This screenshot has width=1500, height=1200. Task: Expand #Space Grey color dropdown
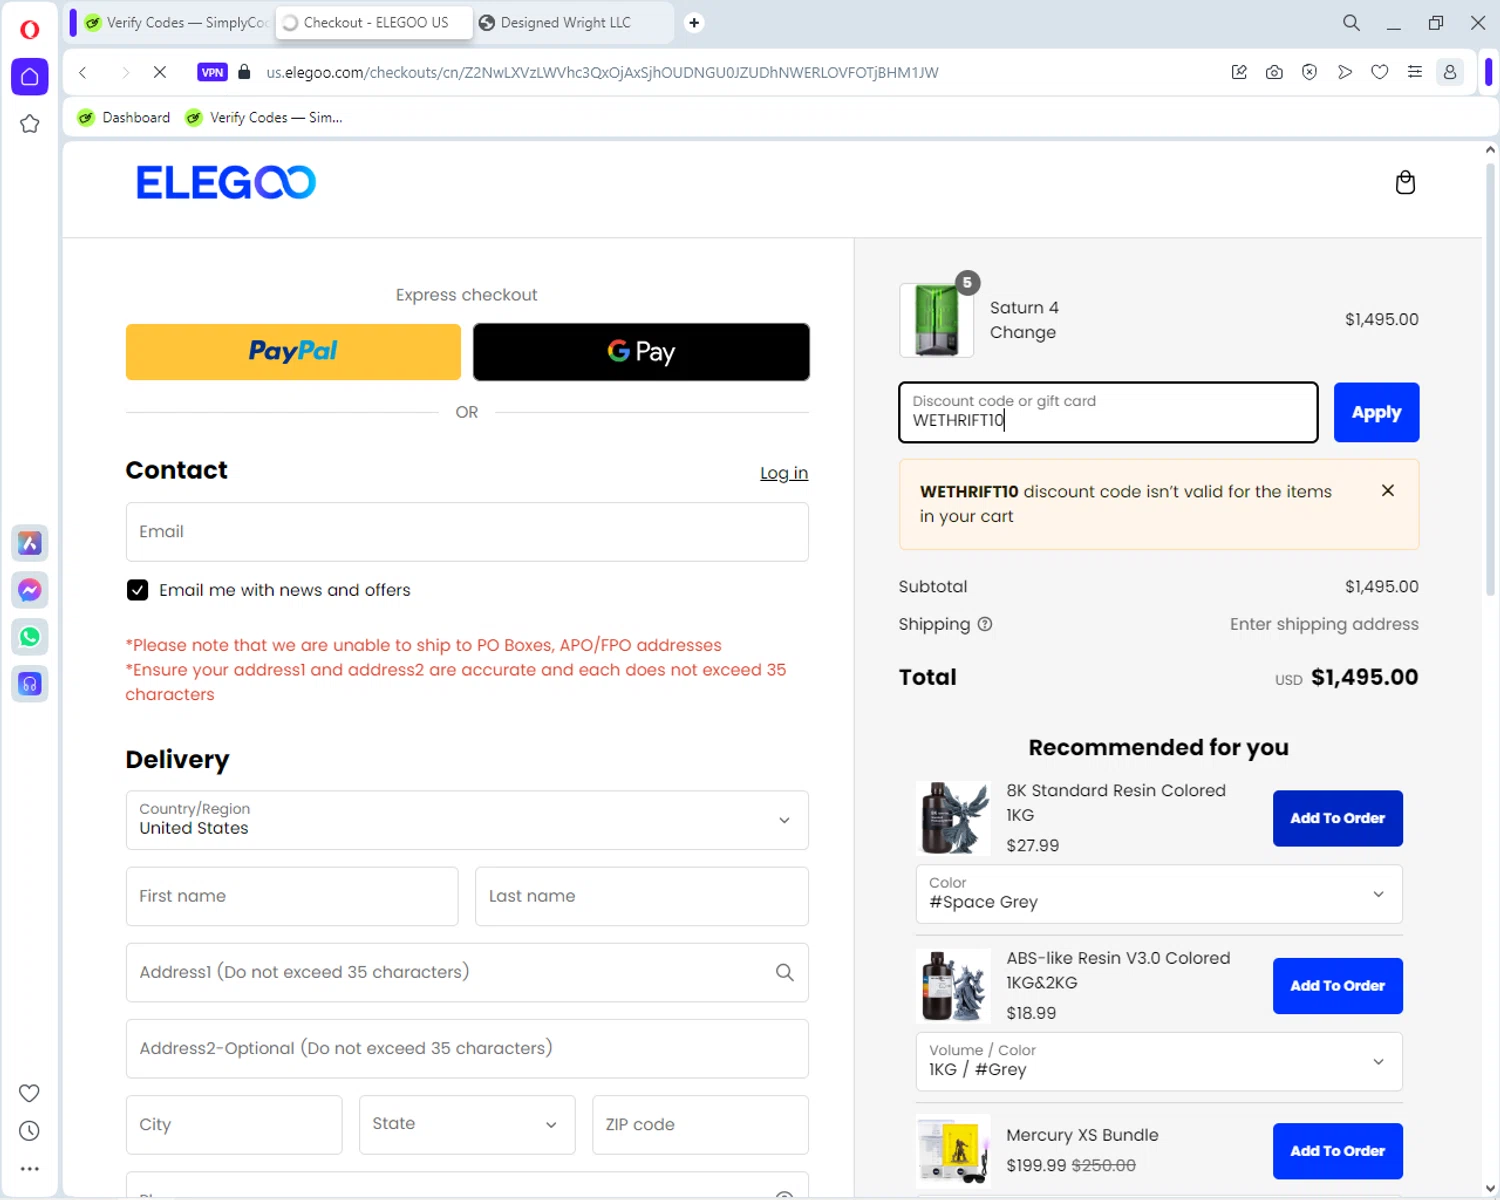[x=1159, y=894]
